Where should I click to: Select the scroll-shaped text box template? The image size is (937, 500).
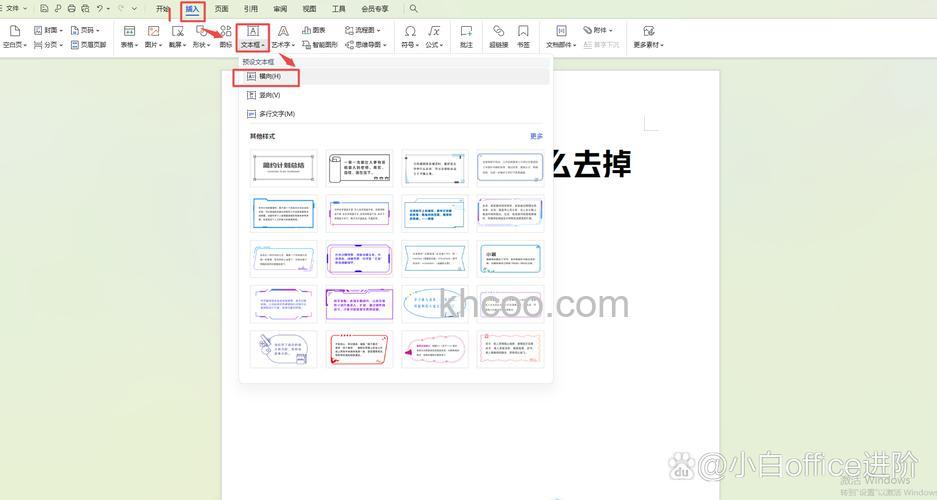[359, 168]
